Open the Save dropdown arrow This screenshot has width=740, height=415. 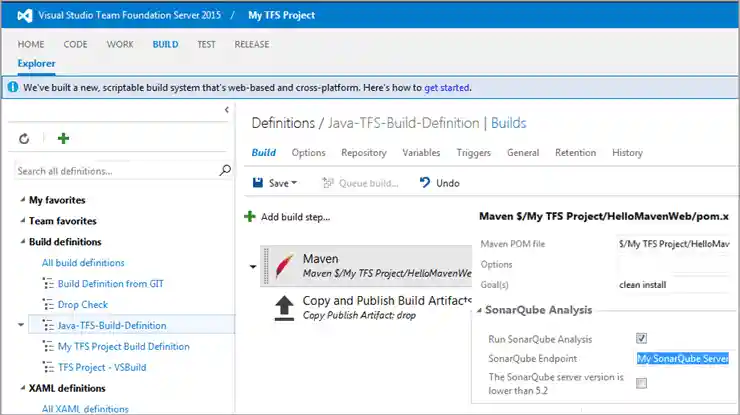292,184
